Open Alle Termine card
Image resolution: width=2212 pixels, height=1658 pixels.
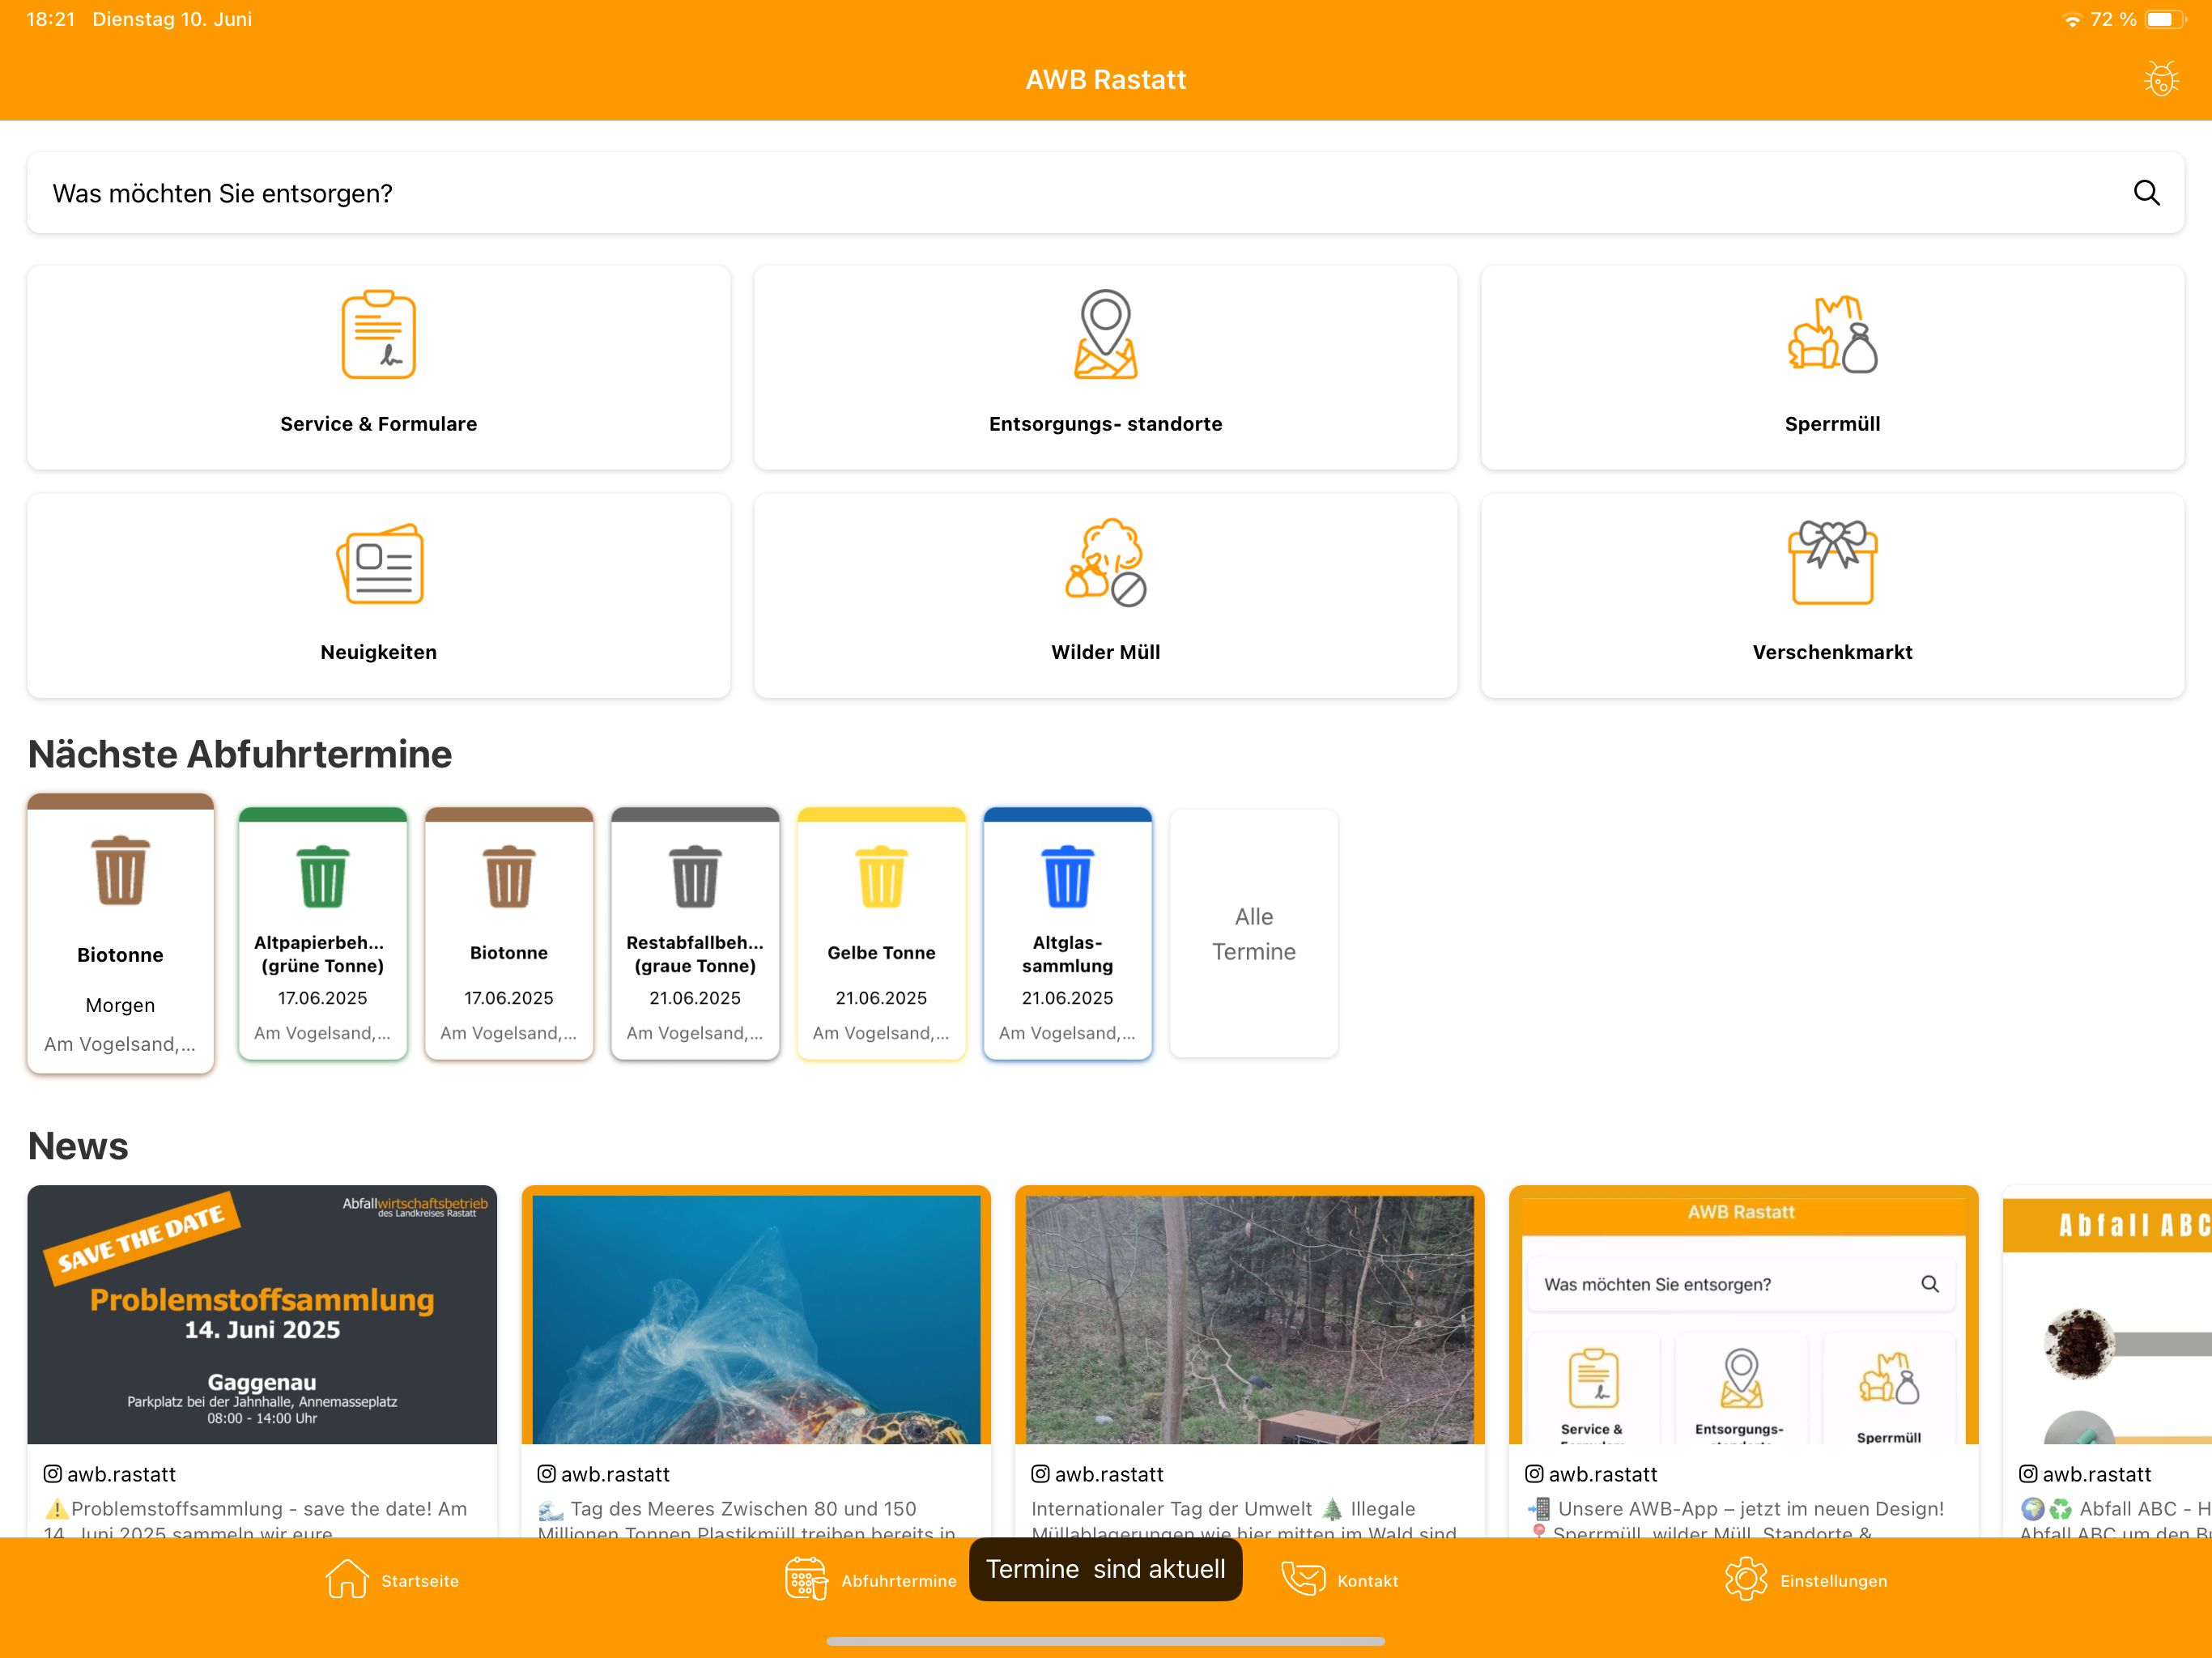tap(1253, 933)
